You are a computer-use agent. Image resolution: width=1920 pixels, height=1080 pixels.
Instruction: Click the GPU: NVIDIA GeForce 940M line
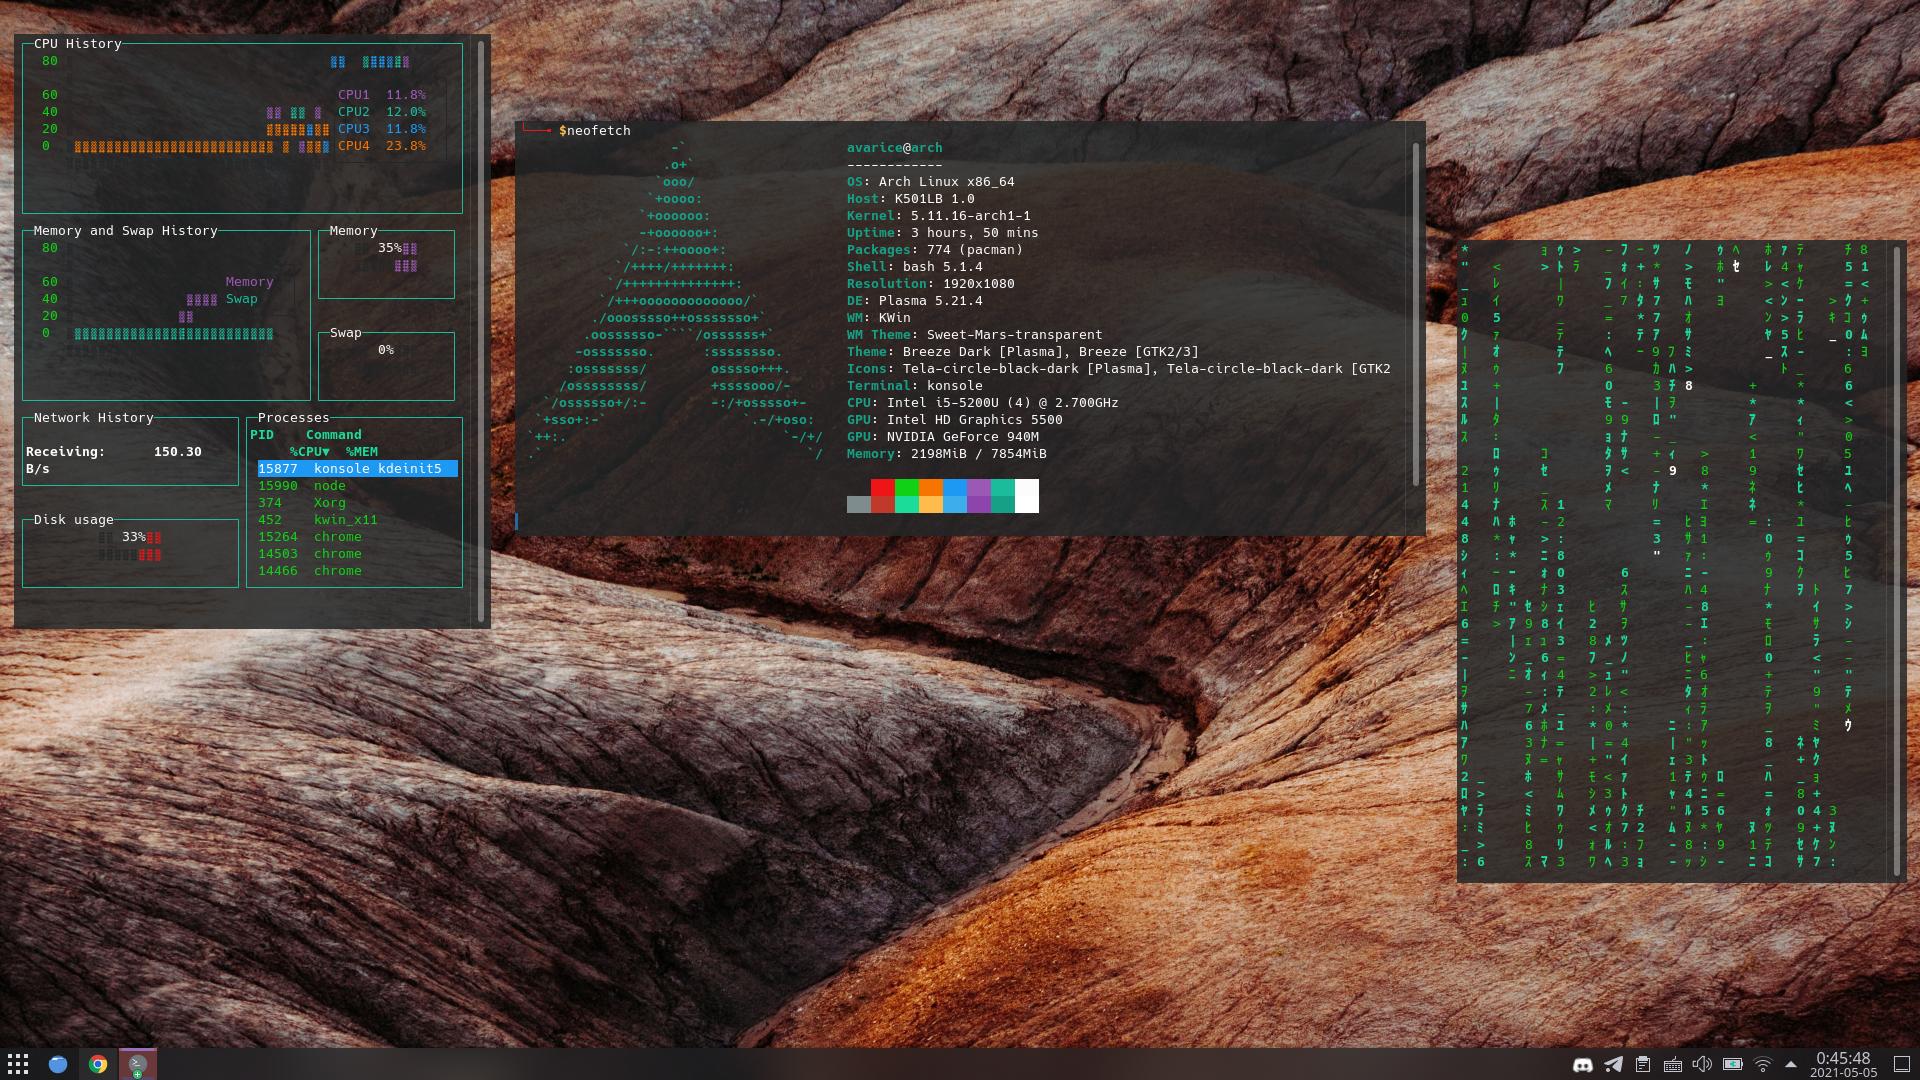943,437
